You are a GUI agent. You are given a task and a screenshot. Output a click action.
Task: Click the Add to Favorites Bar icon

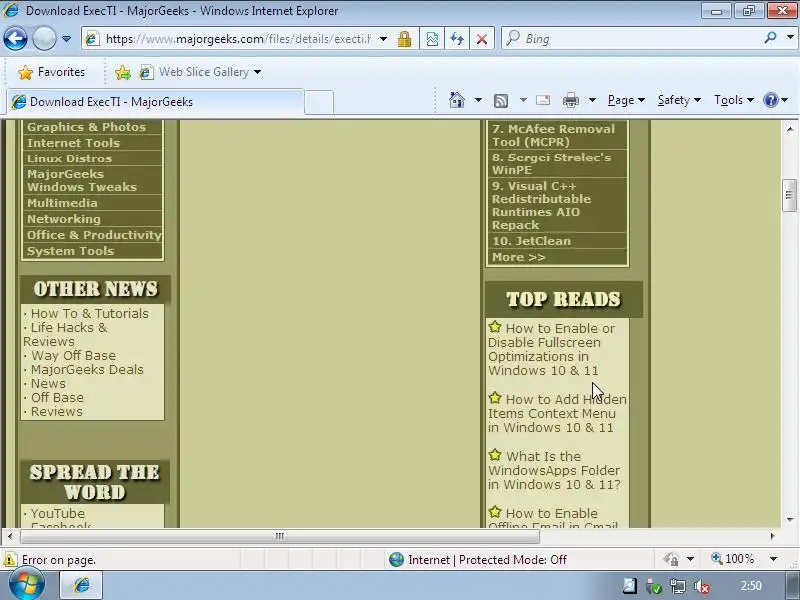122,72
